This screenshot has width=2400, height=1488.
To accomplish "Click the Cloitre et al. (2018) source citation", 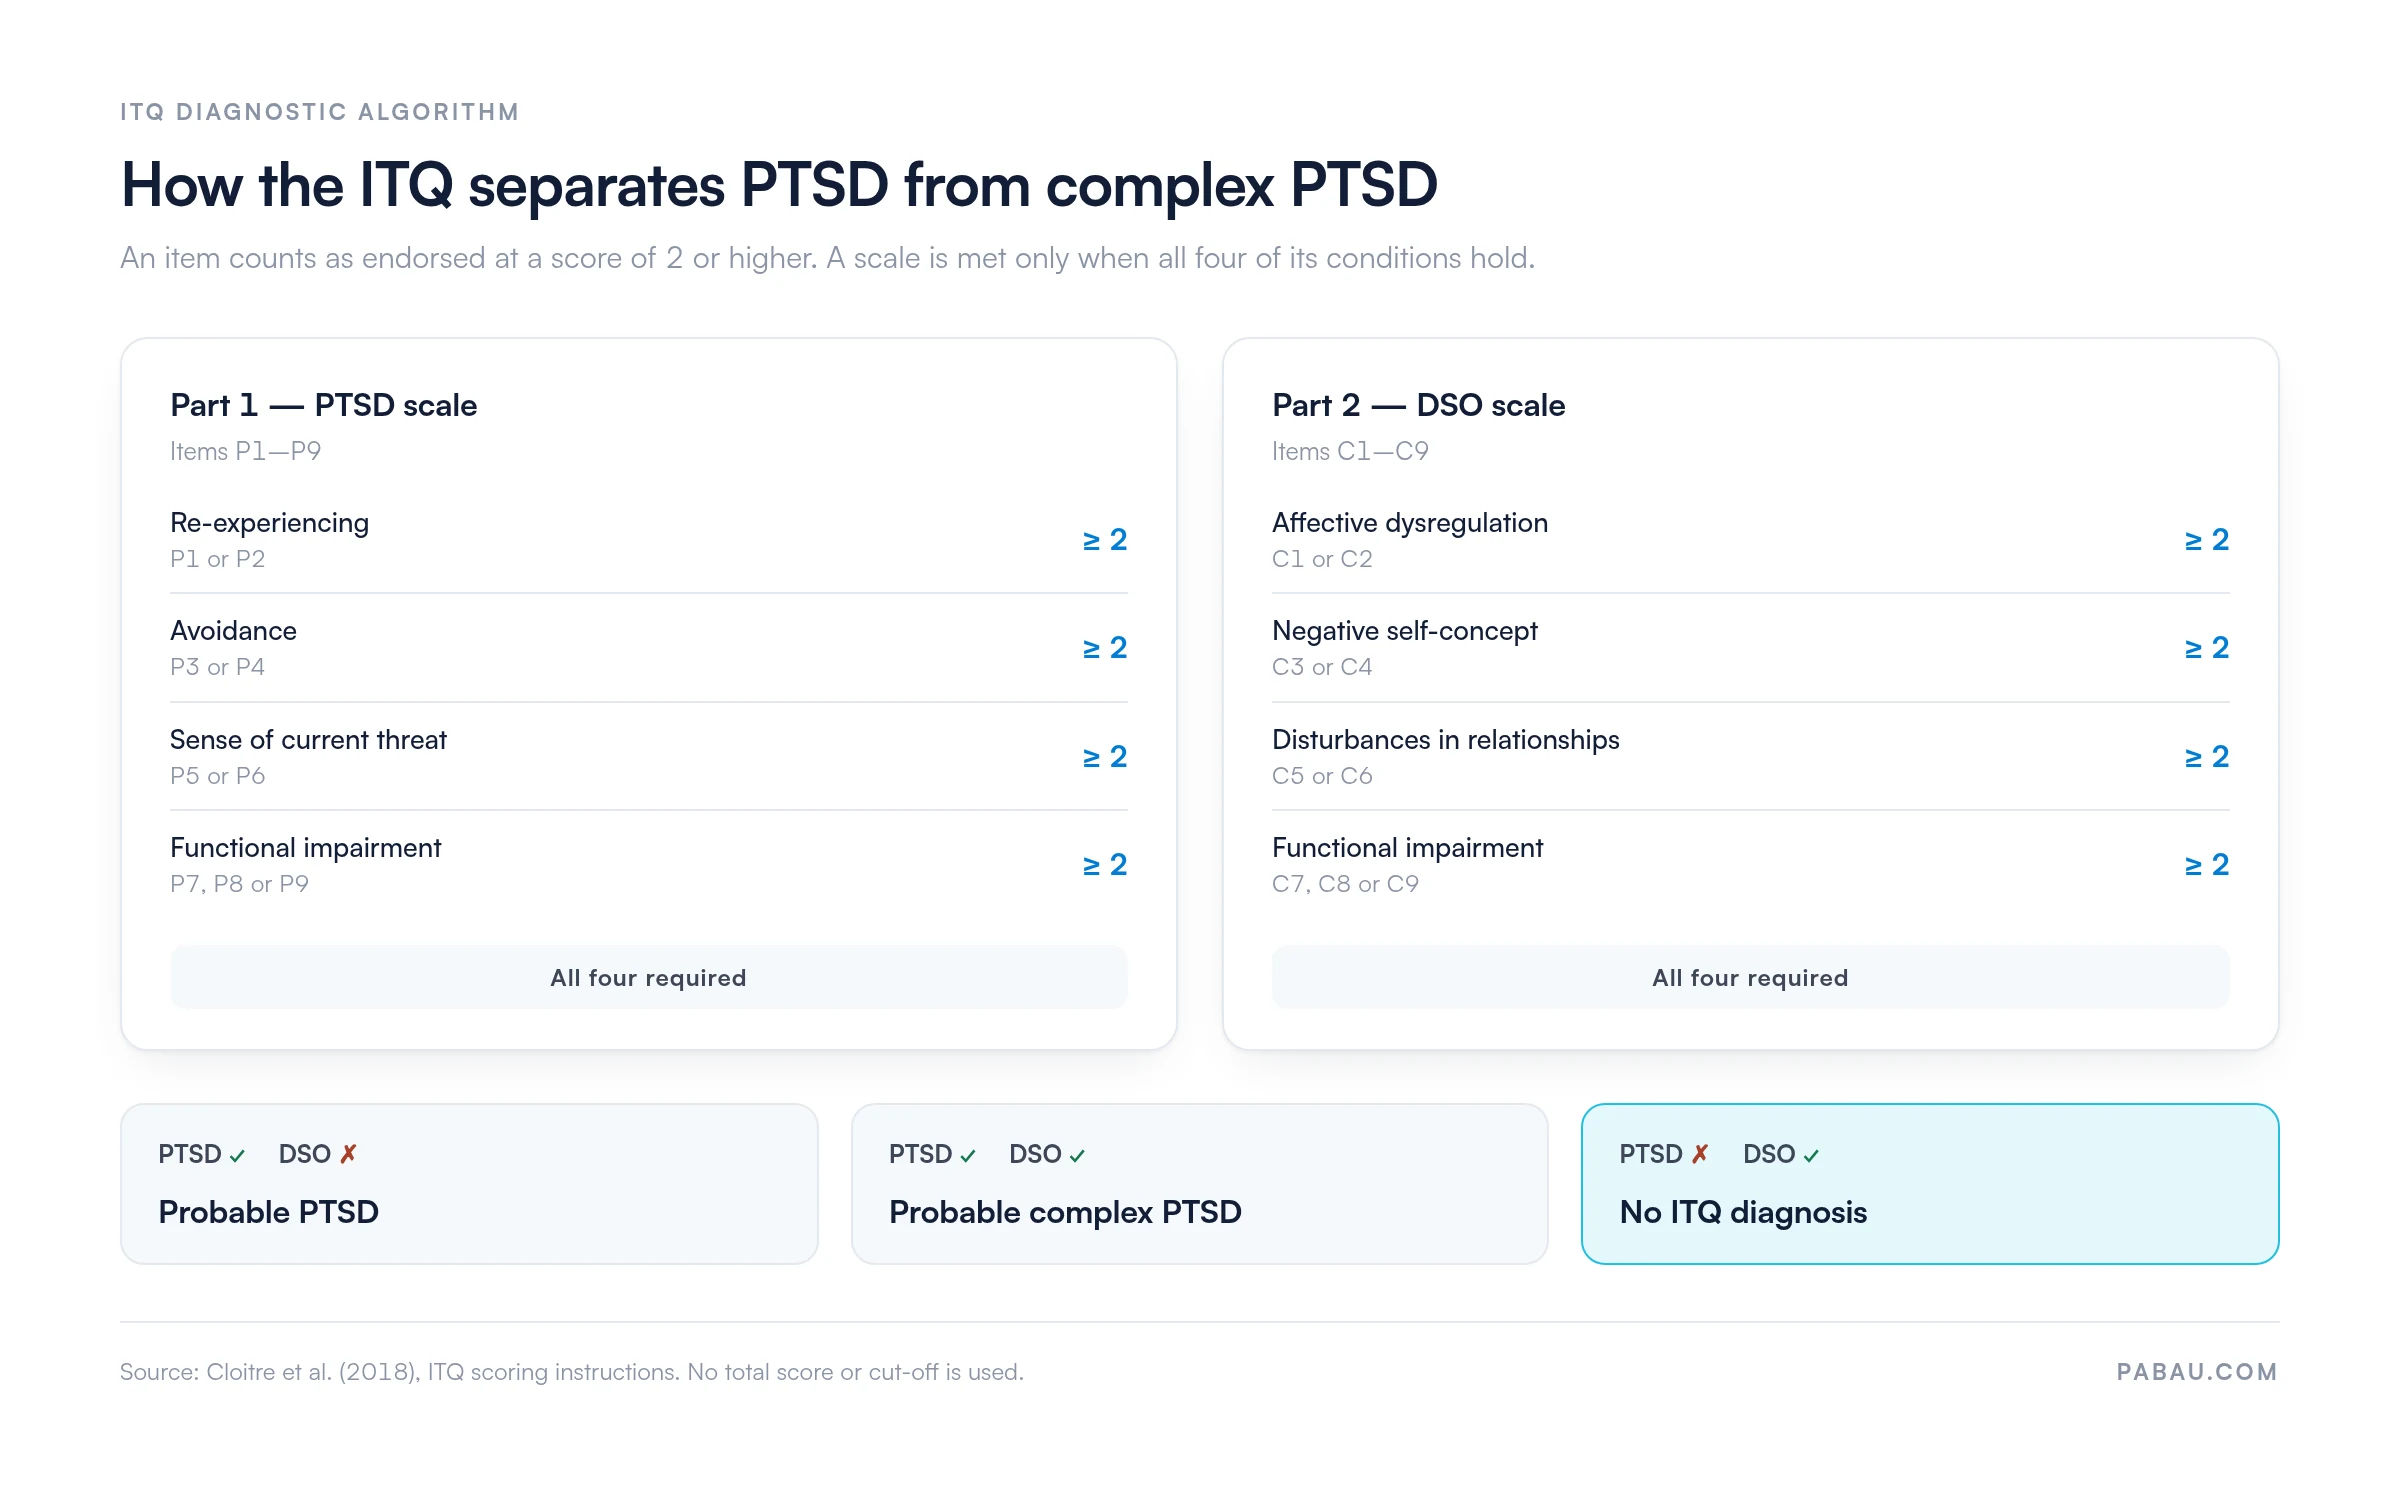I will point(311,1372).
